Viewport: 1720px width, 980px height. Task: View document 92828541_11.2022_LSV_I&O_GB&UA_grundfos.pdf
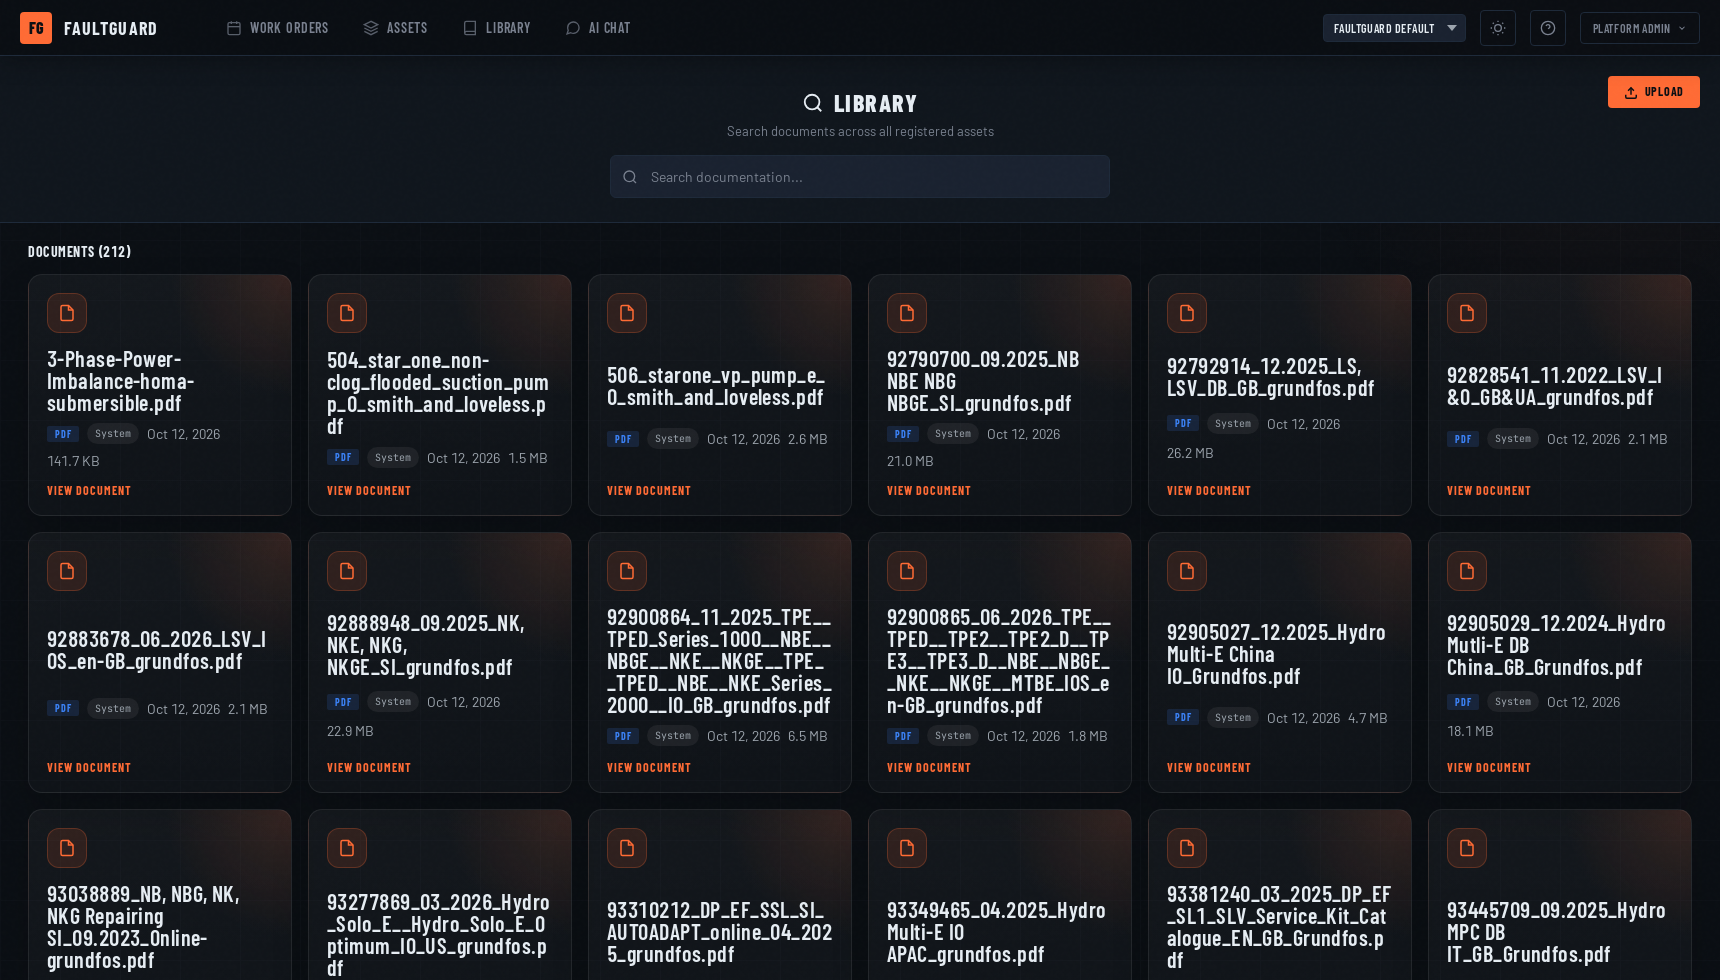(x=1489, y=491)
